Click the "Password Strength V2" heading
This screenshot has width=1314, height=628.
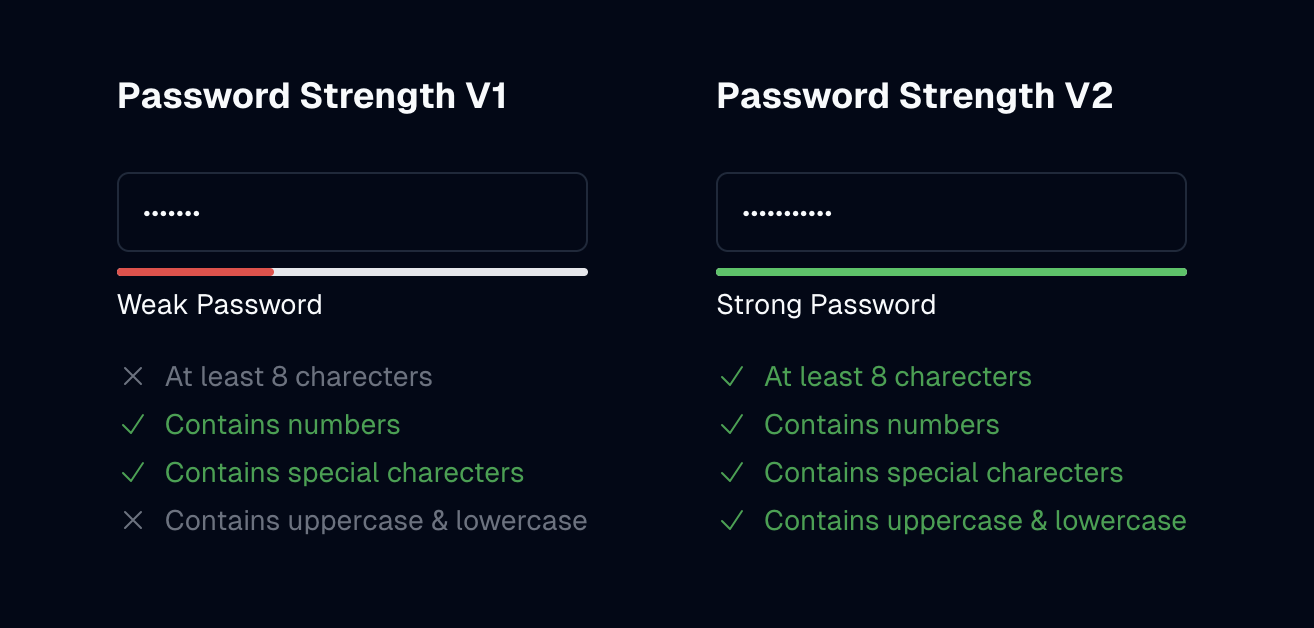[915, 96]
